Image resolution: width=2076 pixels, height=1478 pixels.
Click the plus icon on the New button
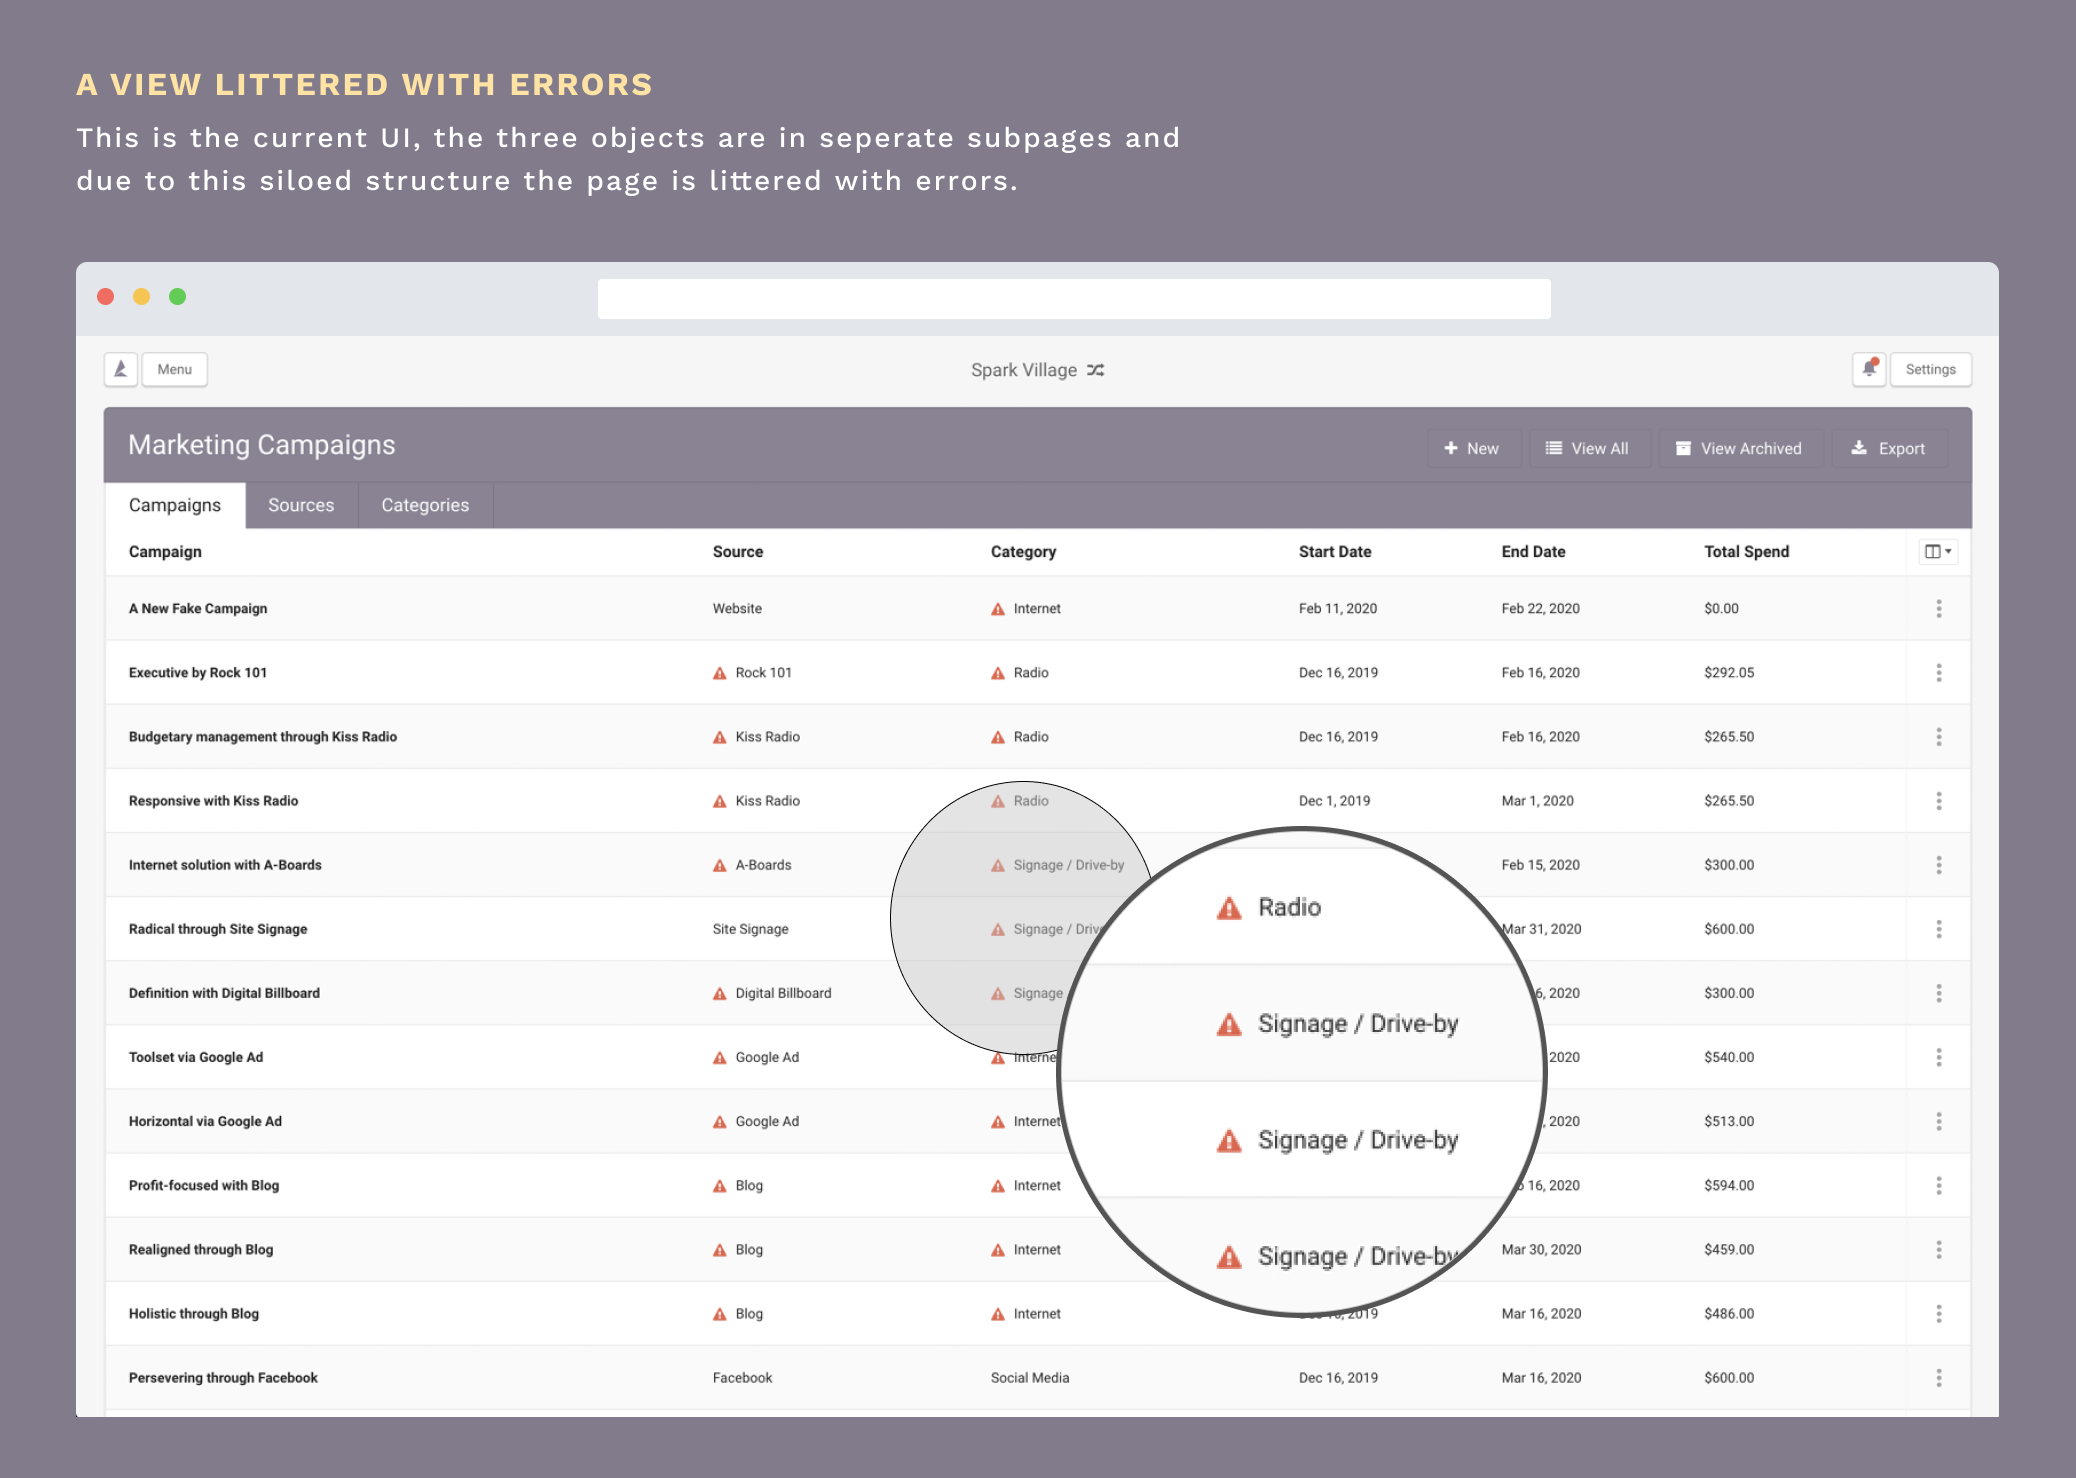(x=1451, y=448)
